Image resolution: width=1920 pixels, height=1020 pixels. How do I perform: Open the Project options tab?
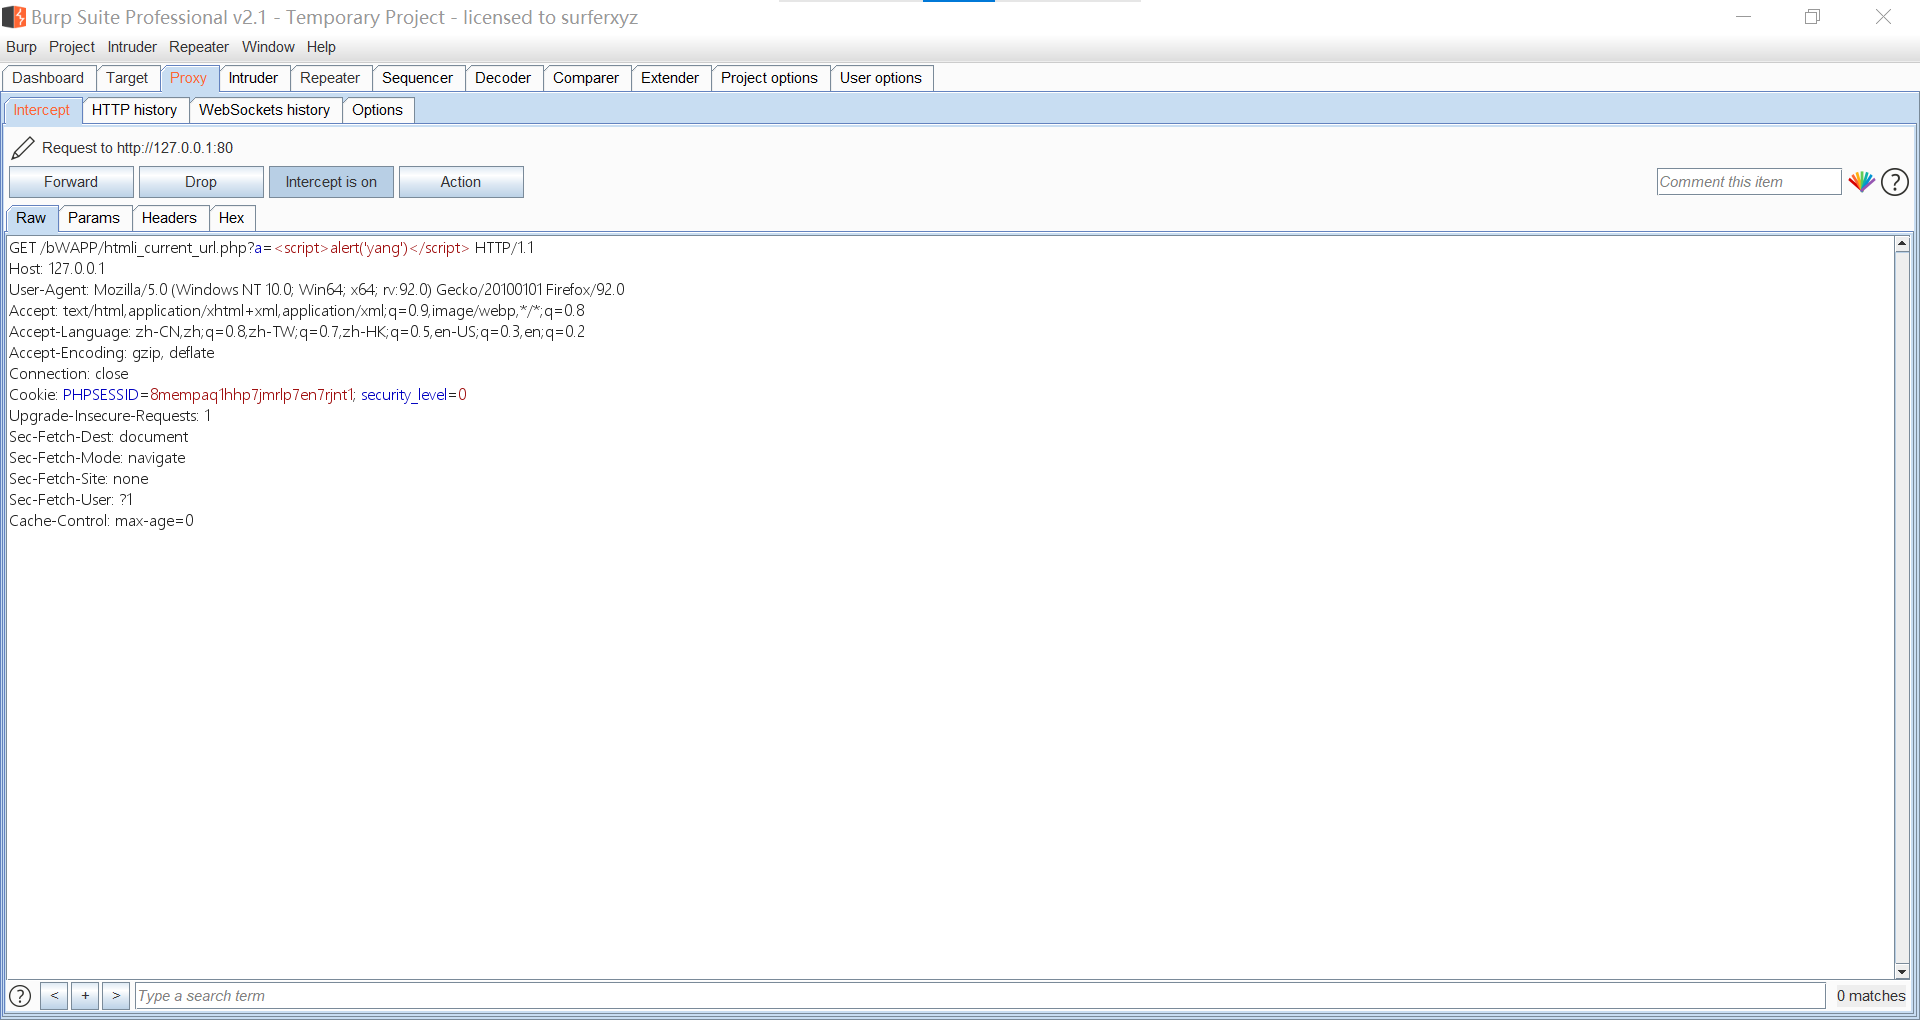point(769,78)
